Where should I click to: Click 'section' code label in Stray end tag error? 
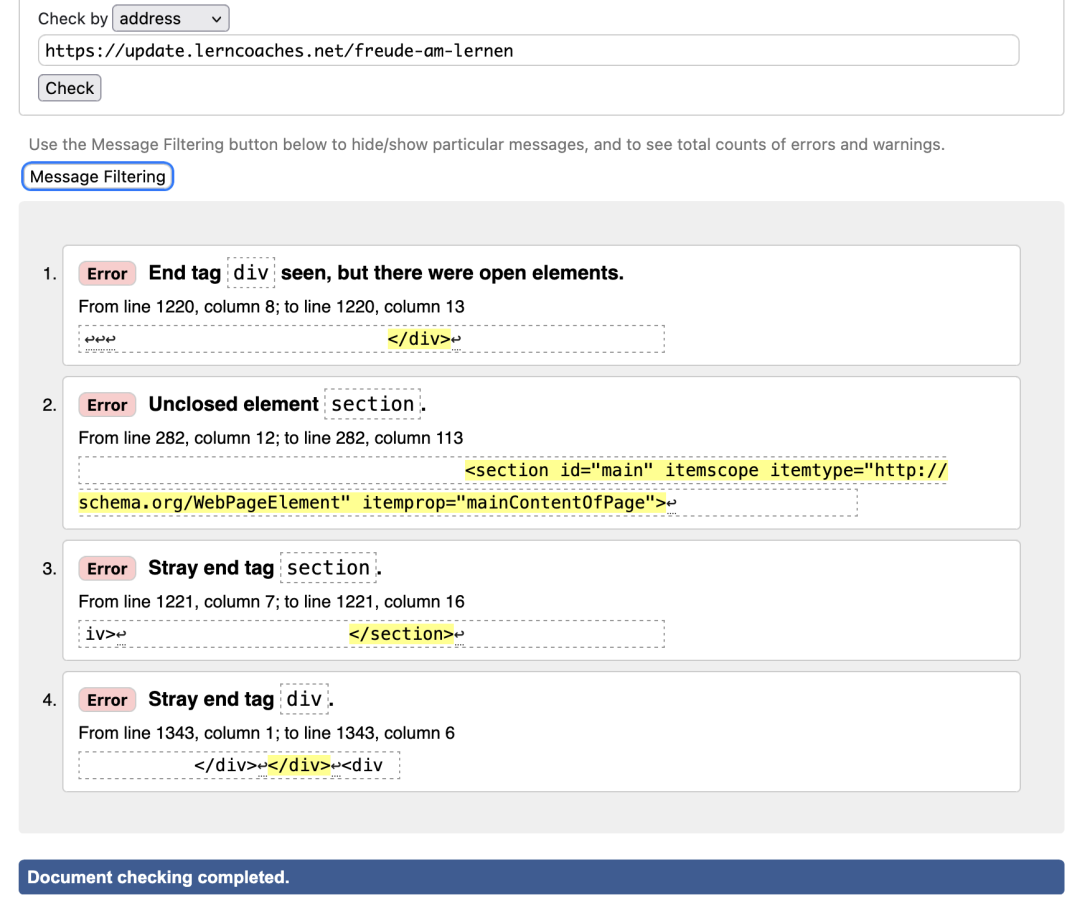(x=328, y=568)
